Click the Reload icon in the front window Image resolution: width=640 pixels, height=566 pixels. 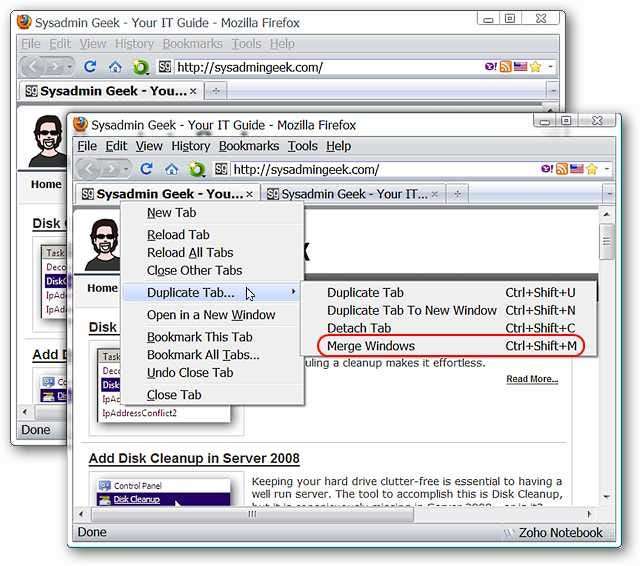pyautogui.click(x=146, y=169)
